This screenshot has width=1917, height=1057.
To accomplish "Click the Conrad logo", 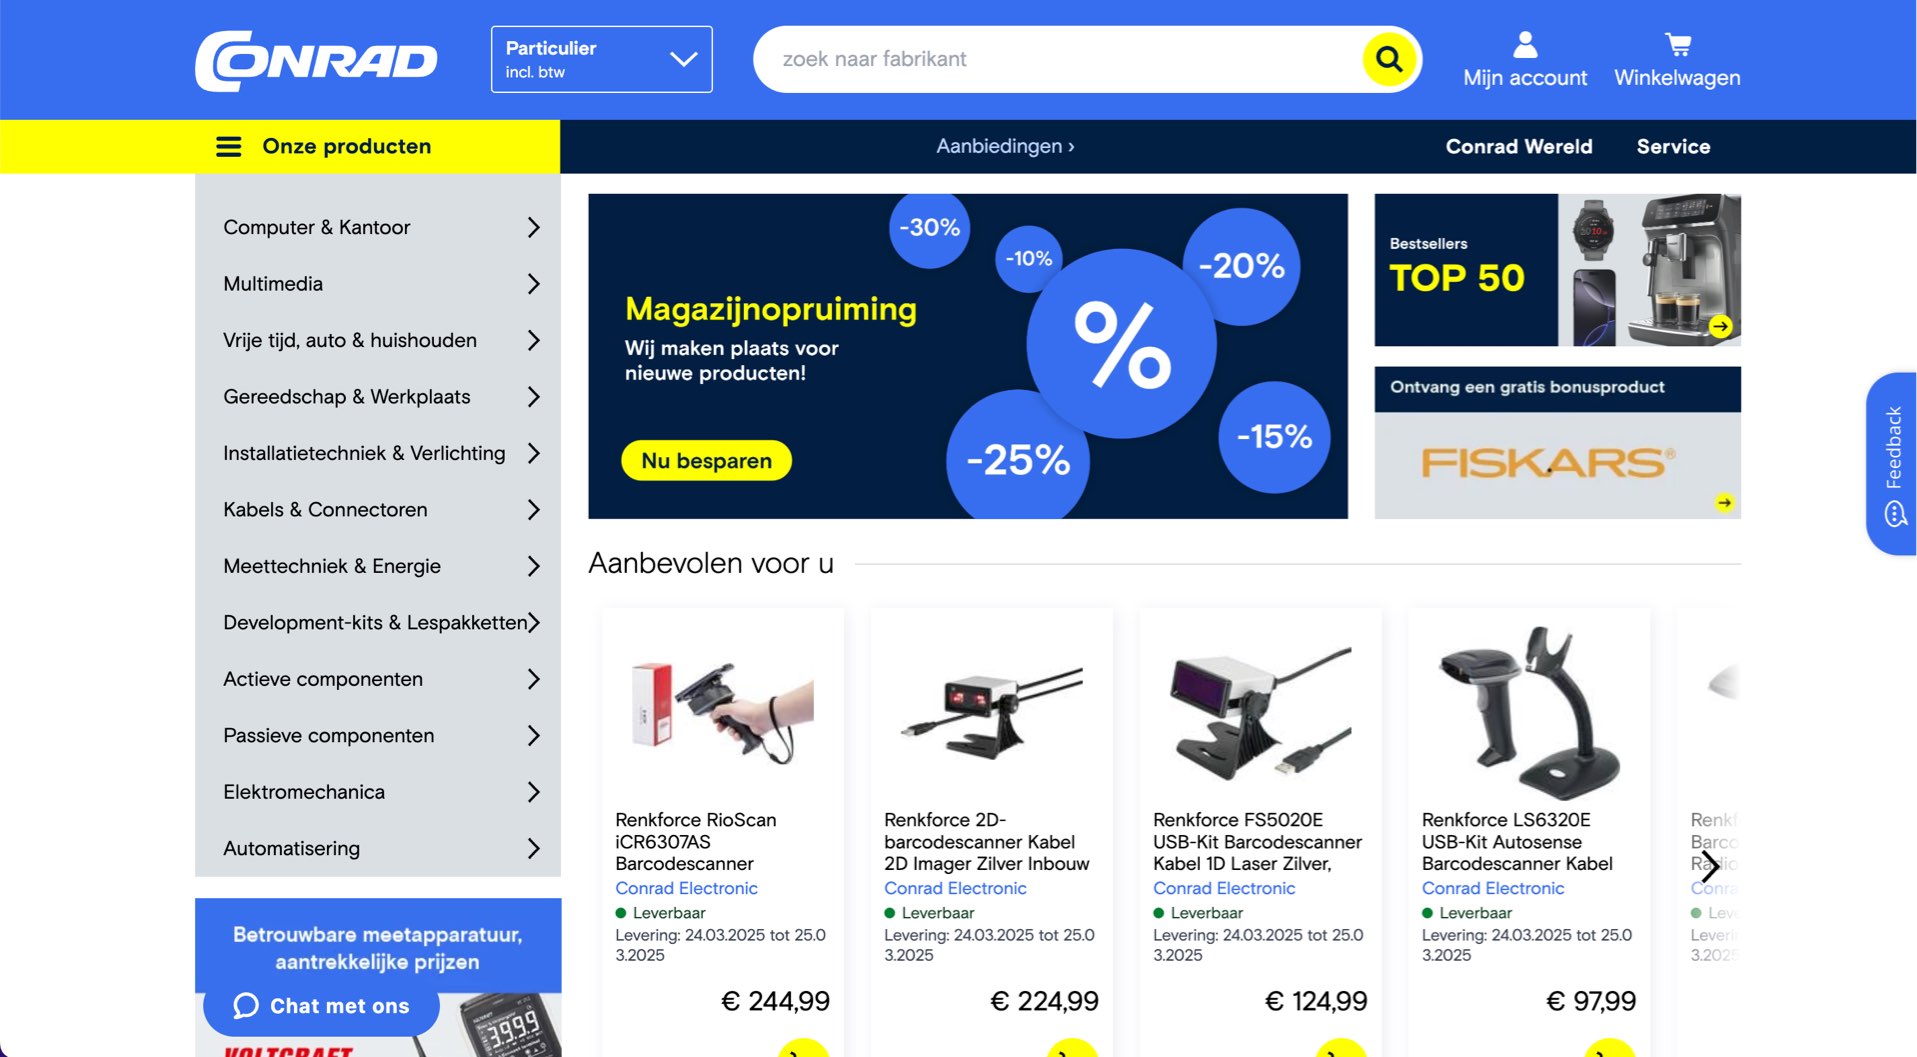I will pos(316,61).
